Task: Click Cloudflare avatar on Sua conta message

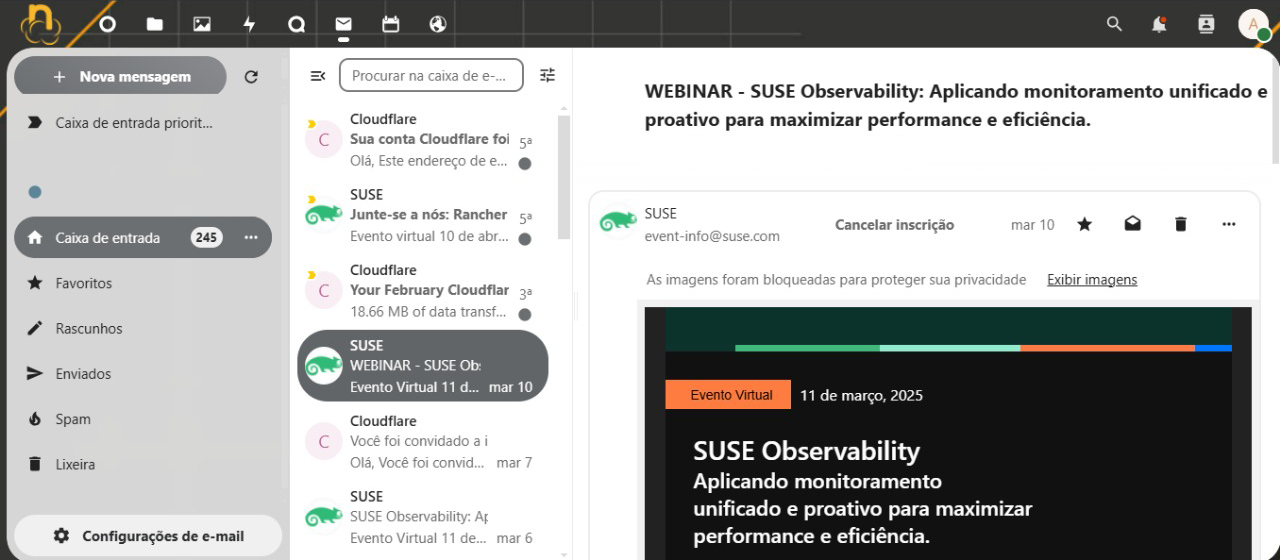Action: coord(323,140)
